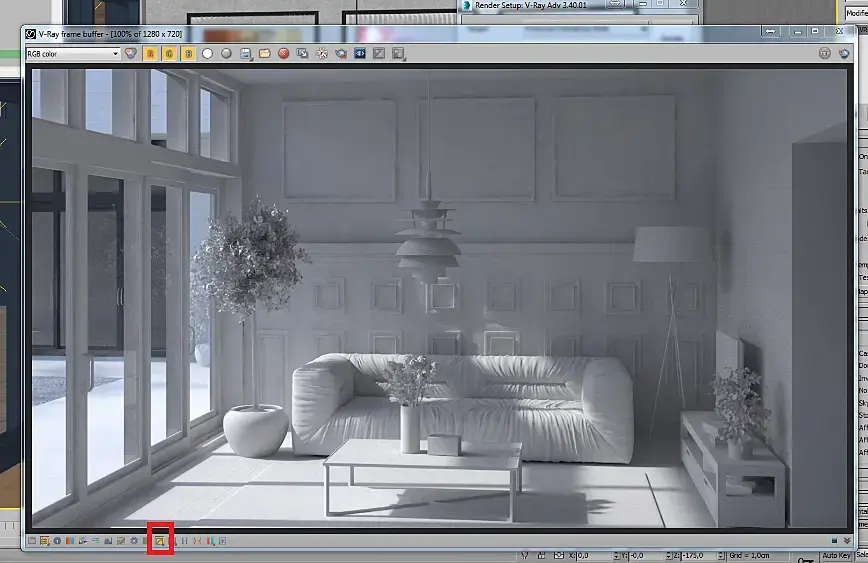
Task: Toggle absolute transform mode icon beside X field
Action: click(x=559, y=555)
